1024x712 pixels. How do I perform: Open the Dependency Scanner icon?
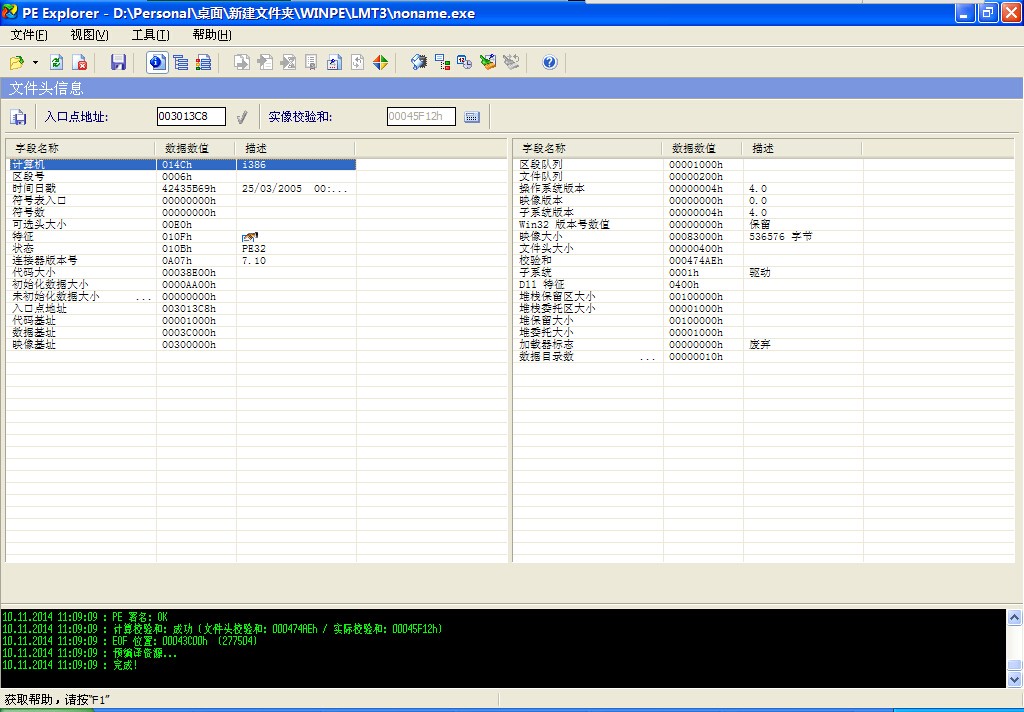(442, 63)
